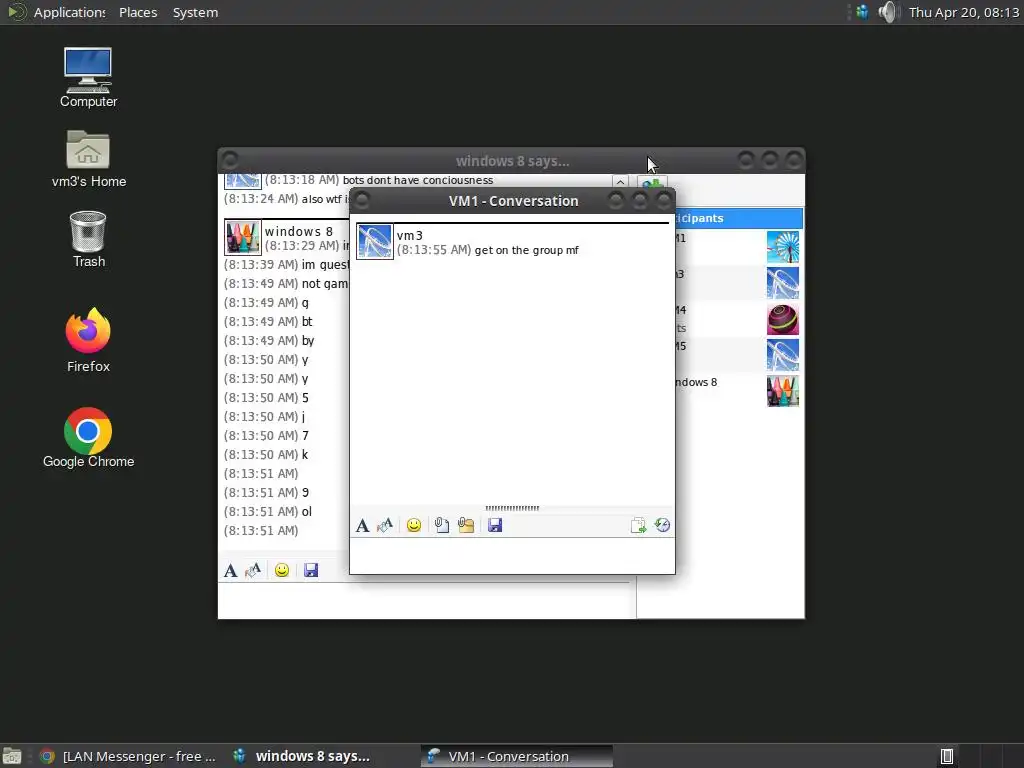Click the MATE logo icon in top panel

(16, 12)
